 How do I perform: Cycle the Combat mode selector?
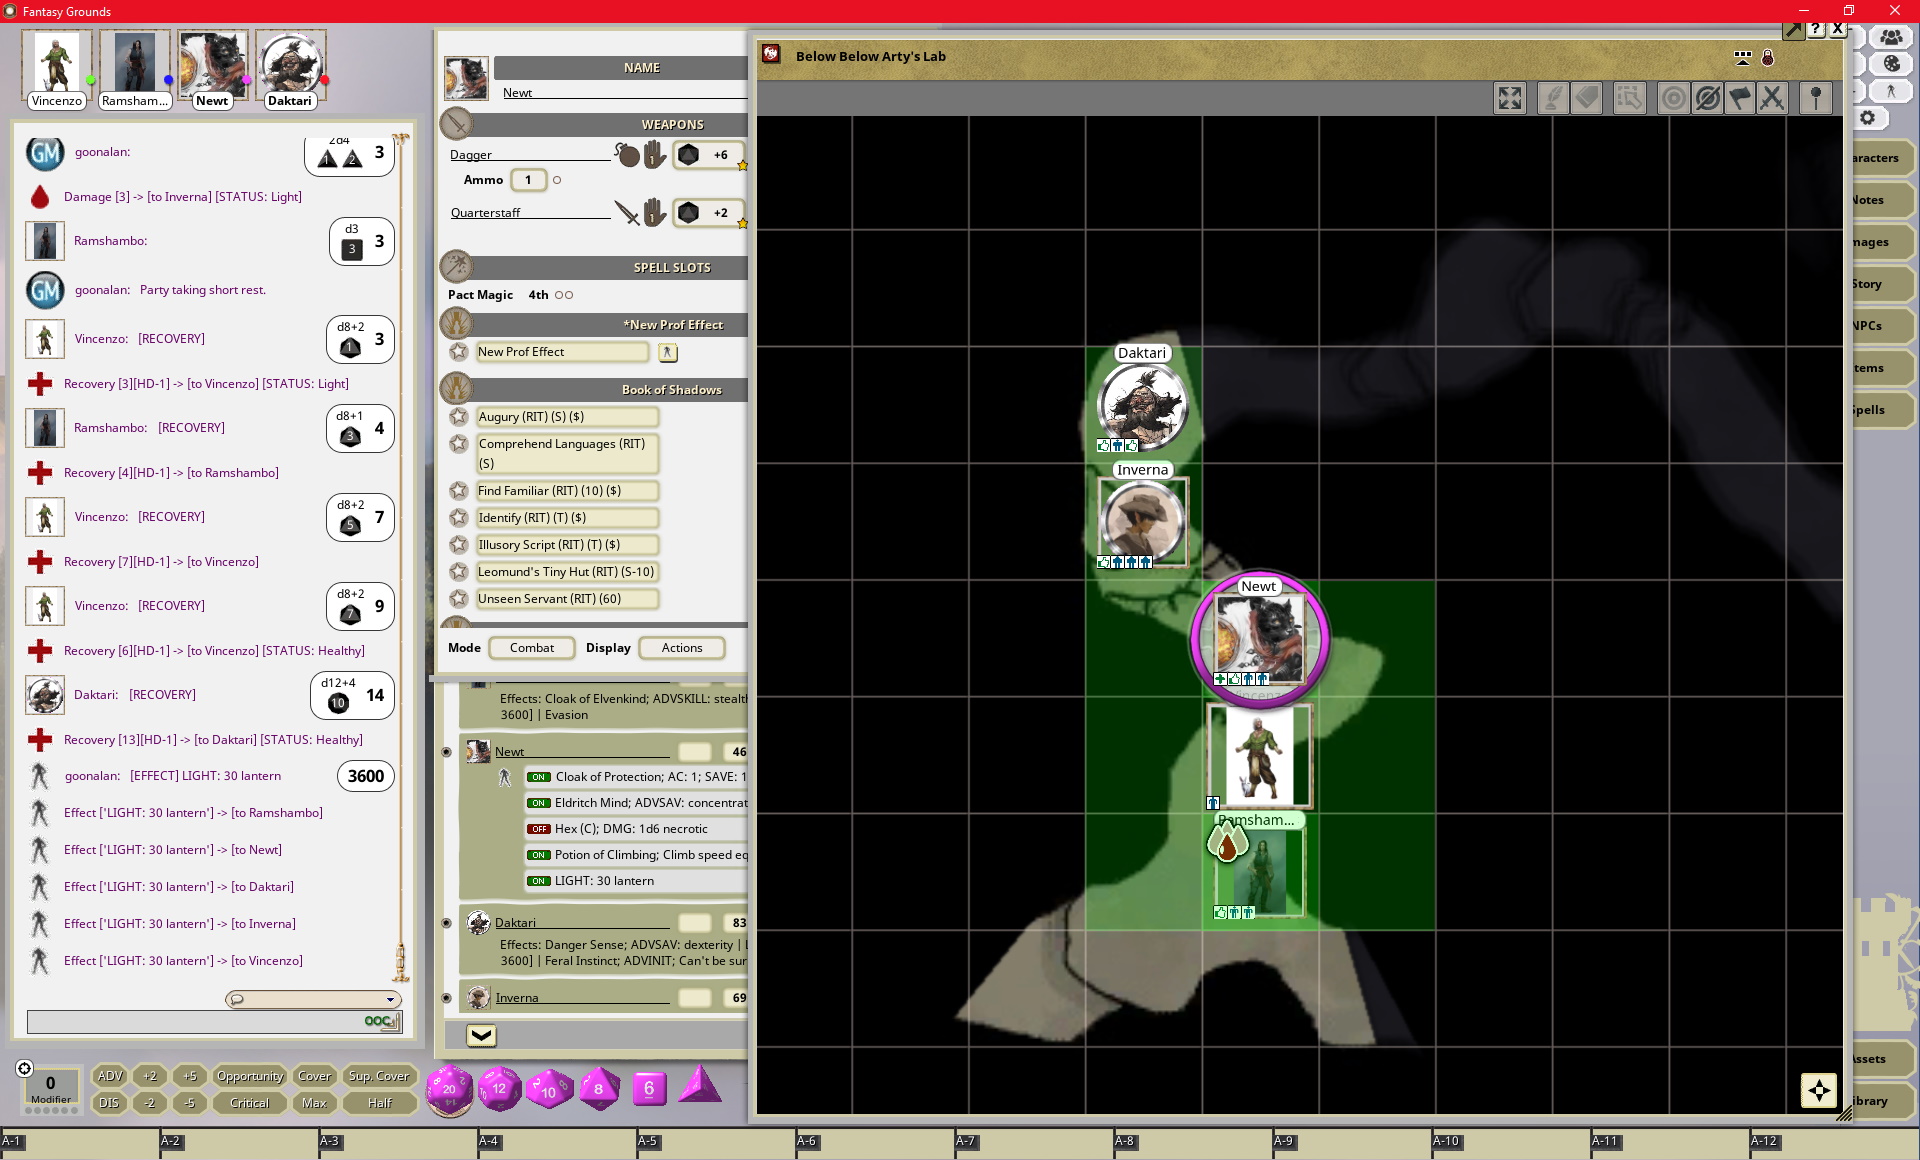pos(531,648)
